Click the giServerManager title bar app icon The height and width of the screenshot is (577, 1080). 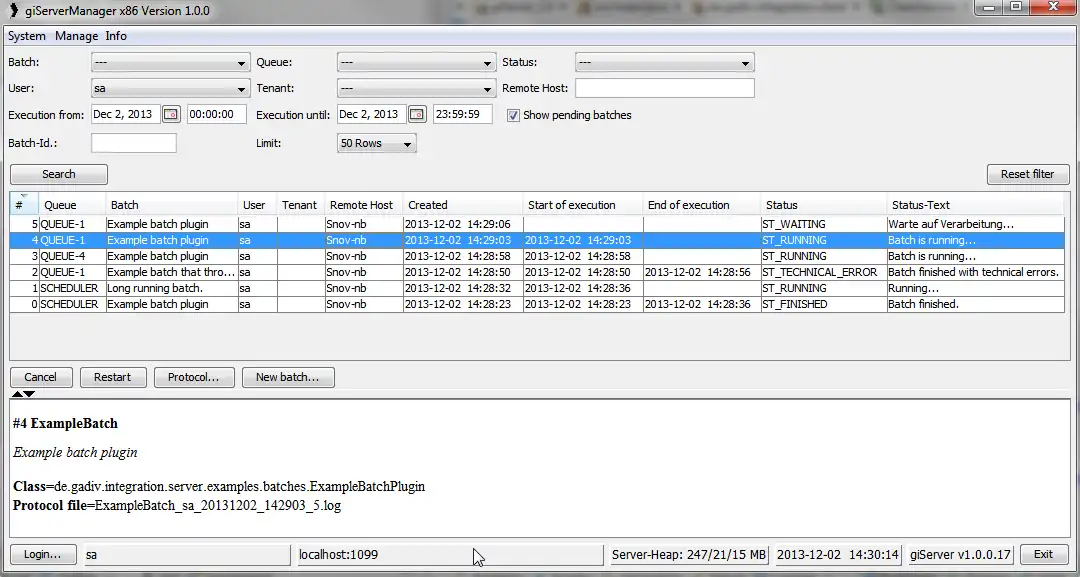tap(13, 10)
